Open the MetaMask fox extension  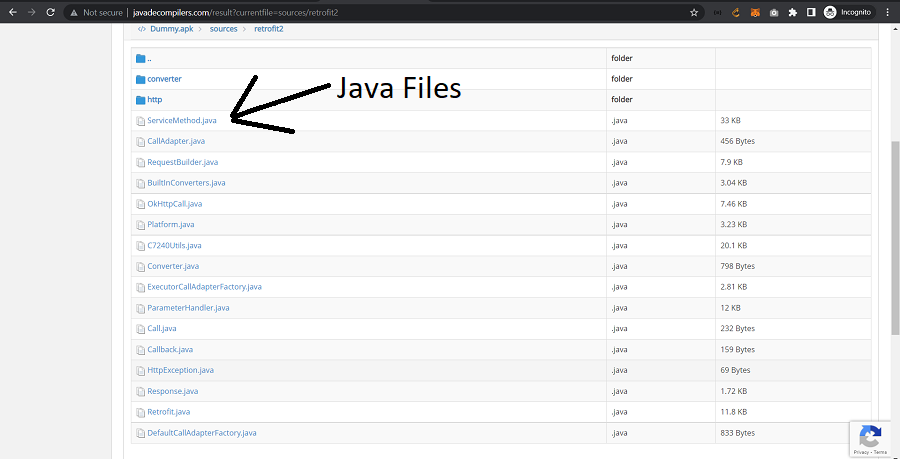pos(756,12)
